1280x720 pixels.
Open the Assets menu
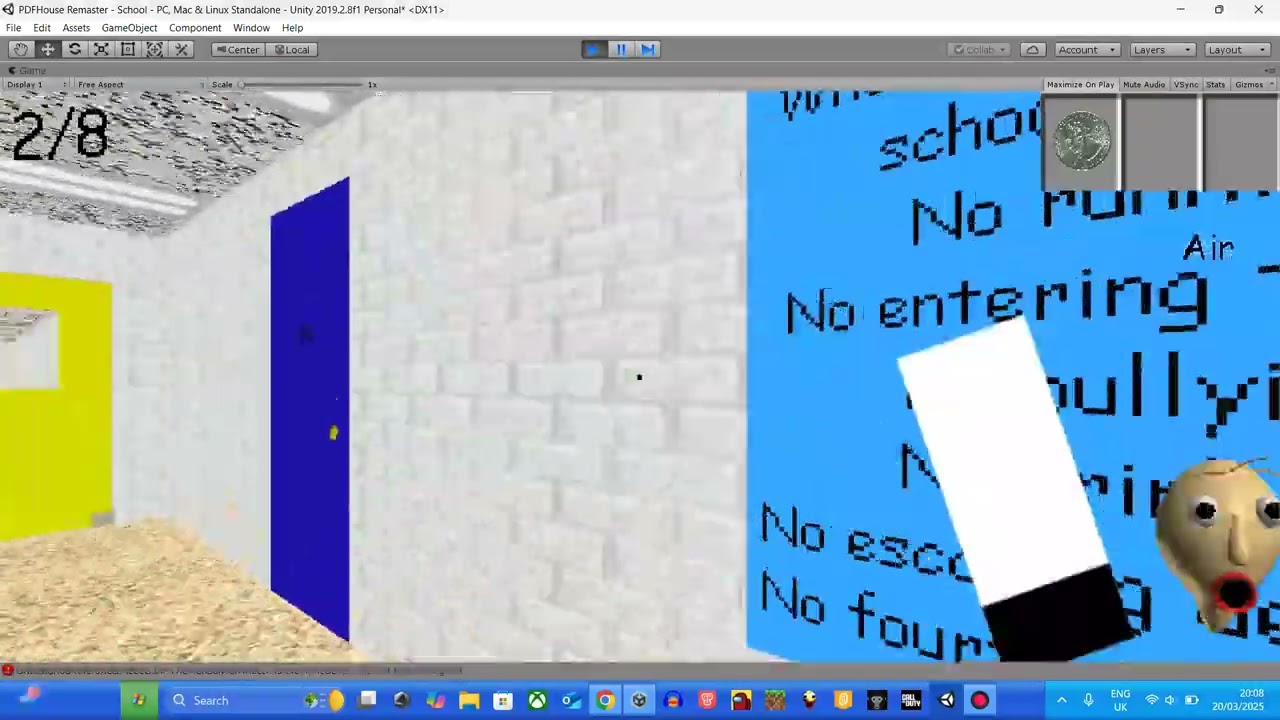76,28
